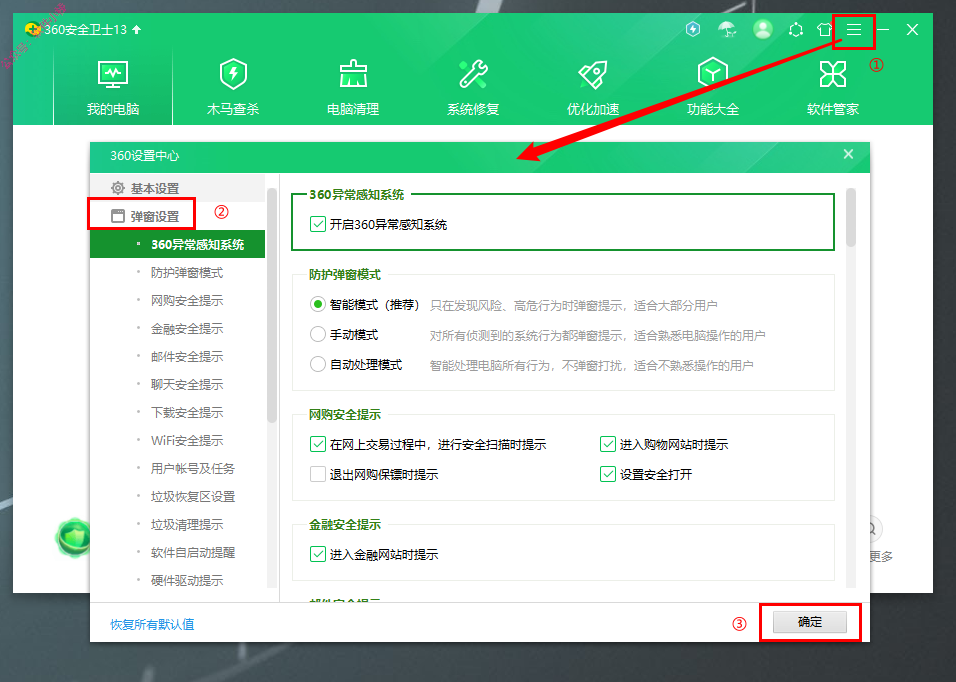Collapse 弹窗设置 category
Viewport: 956px width, 682px height.
click(177, 216)
